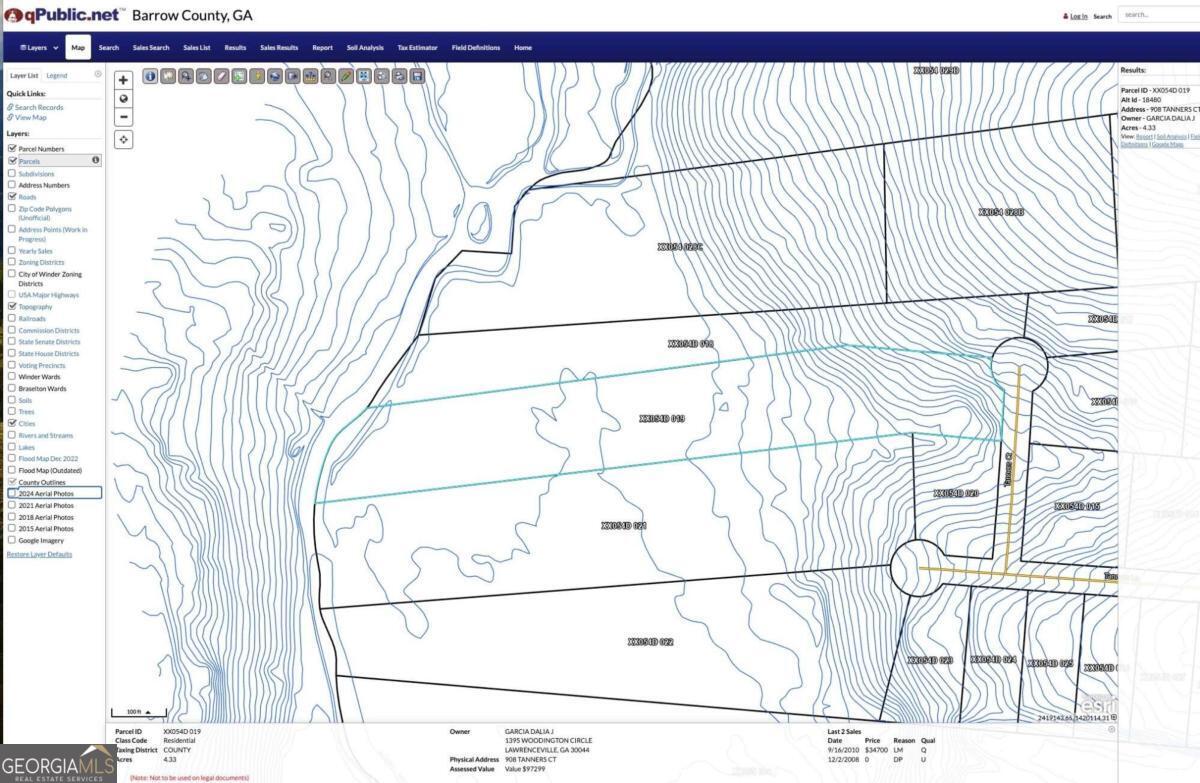The height and width of the screenshot is (783, 1200).
Task: Choose the Eraser/clear tool in map toolbar
Action: pyautogui.click(x=221, y=75)
